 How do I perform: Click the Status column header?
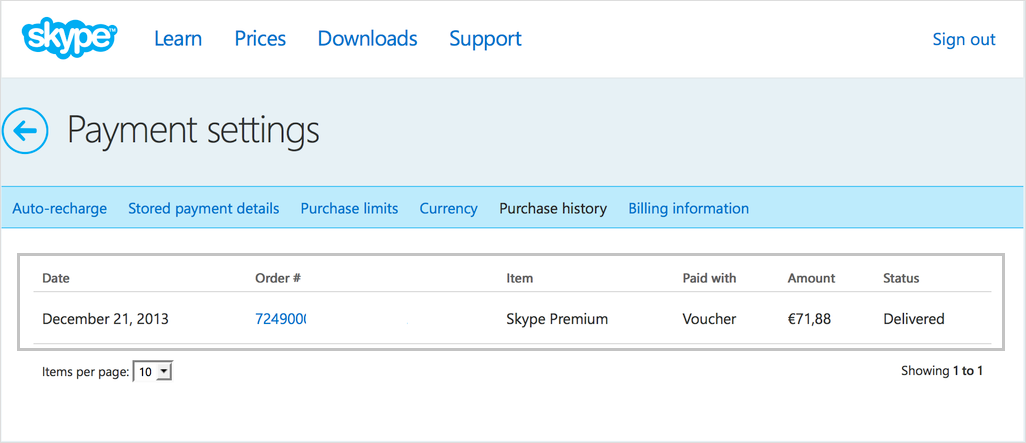point(901,278)
